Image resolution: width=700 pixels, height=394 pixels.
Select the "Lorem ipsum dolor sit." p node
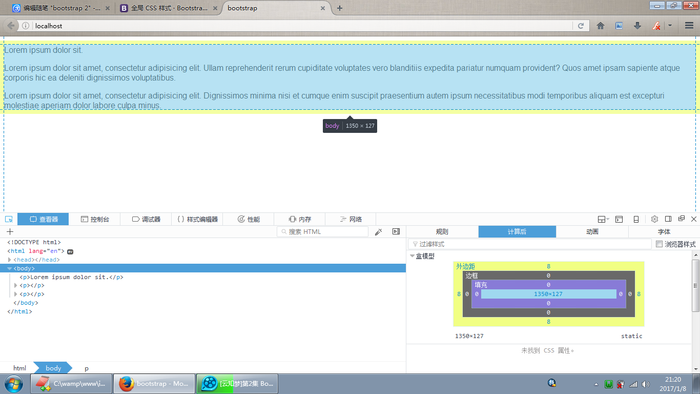[x=71, y=277]
